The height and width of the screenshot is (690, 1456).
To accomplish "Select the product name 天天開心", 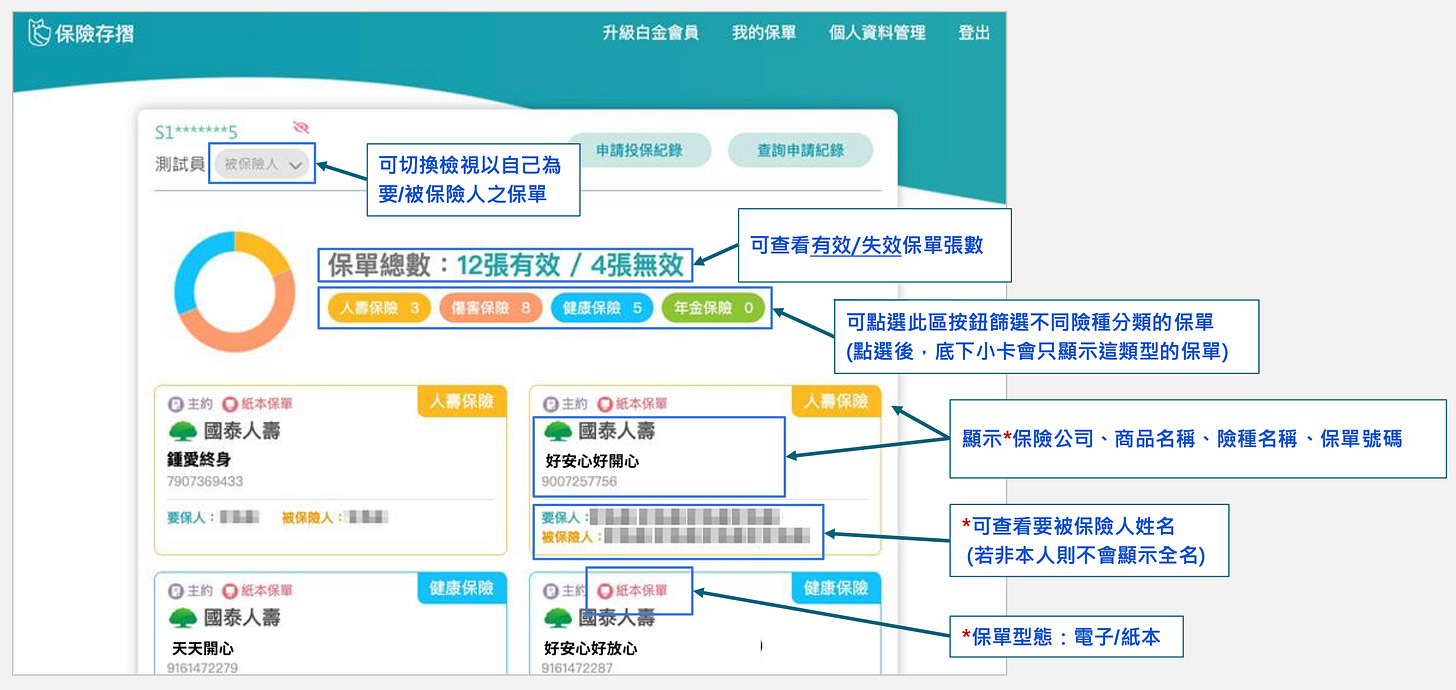I will click(x=203, y=649).
